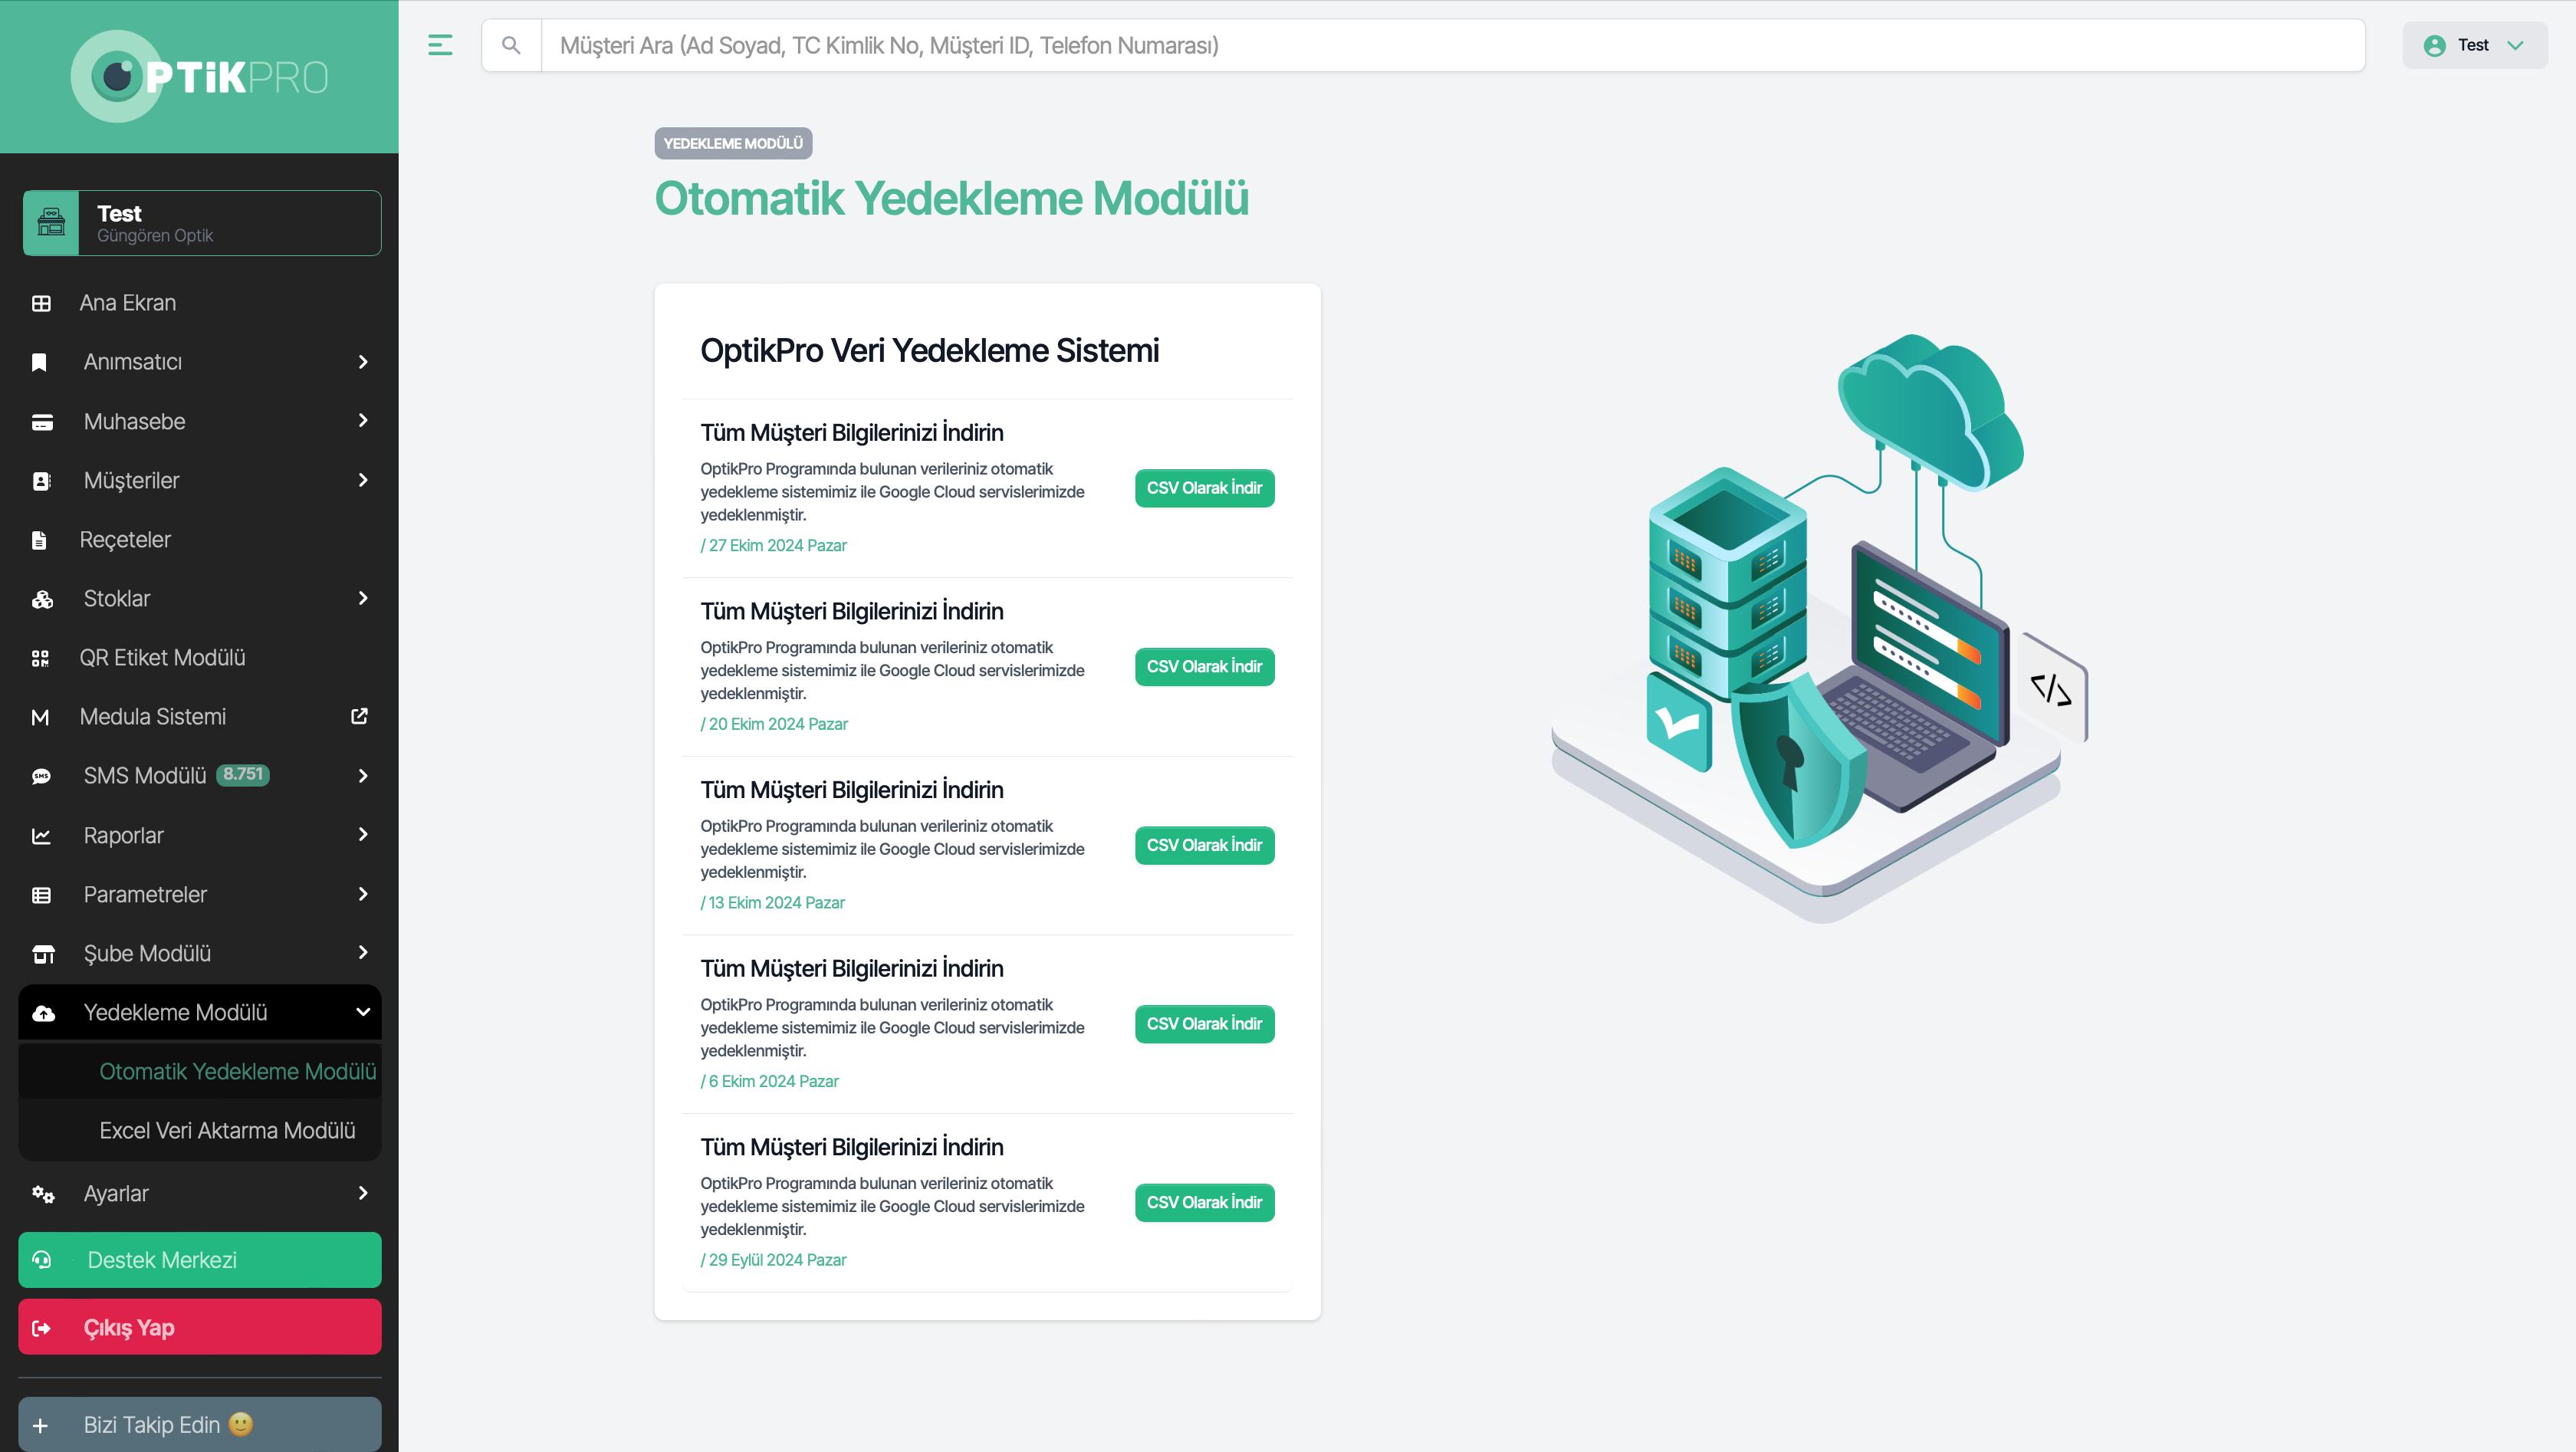This screenshot has width=2576, height=1452.
Task: Click the cloud backup illustration
Action: click(1820, 628)
